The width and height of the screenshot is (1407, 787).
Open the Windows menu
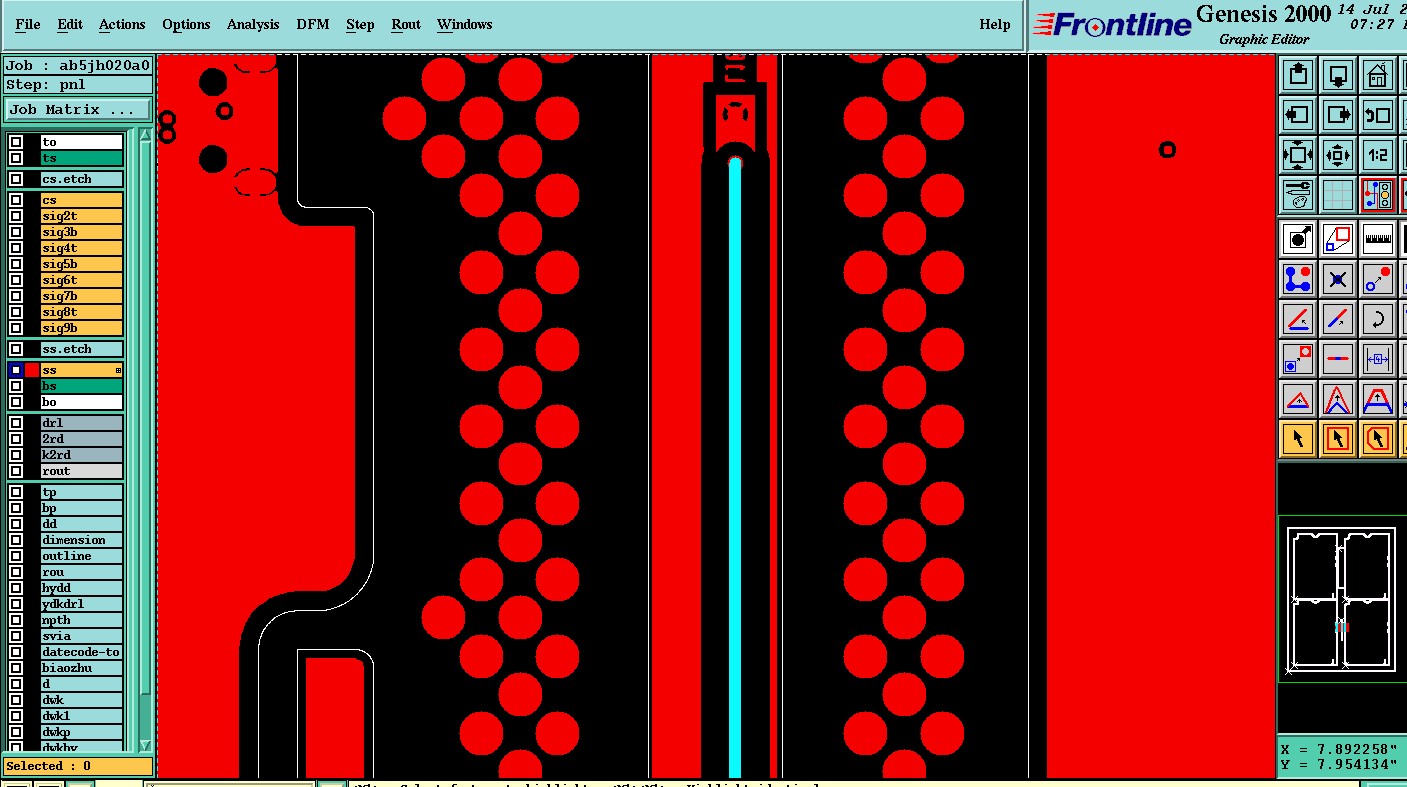pyautogui.click(x=465, y=24)
